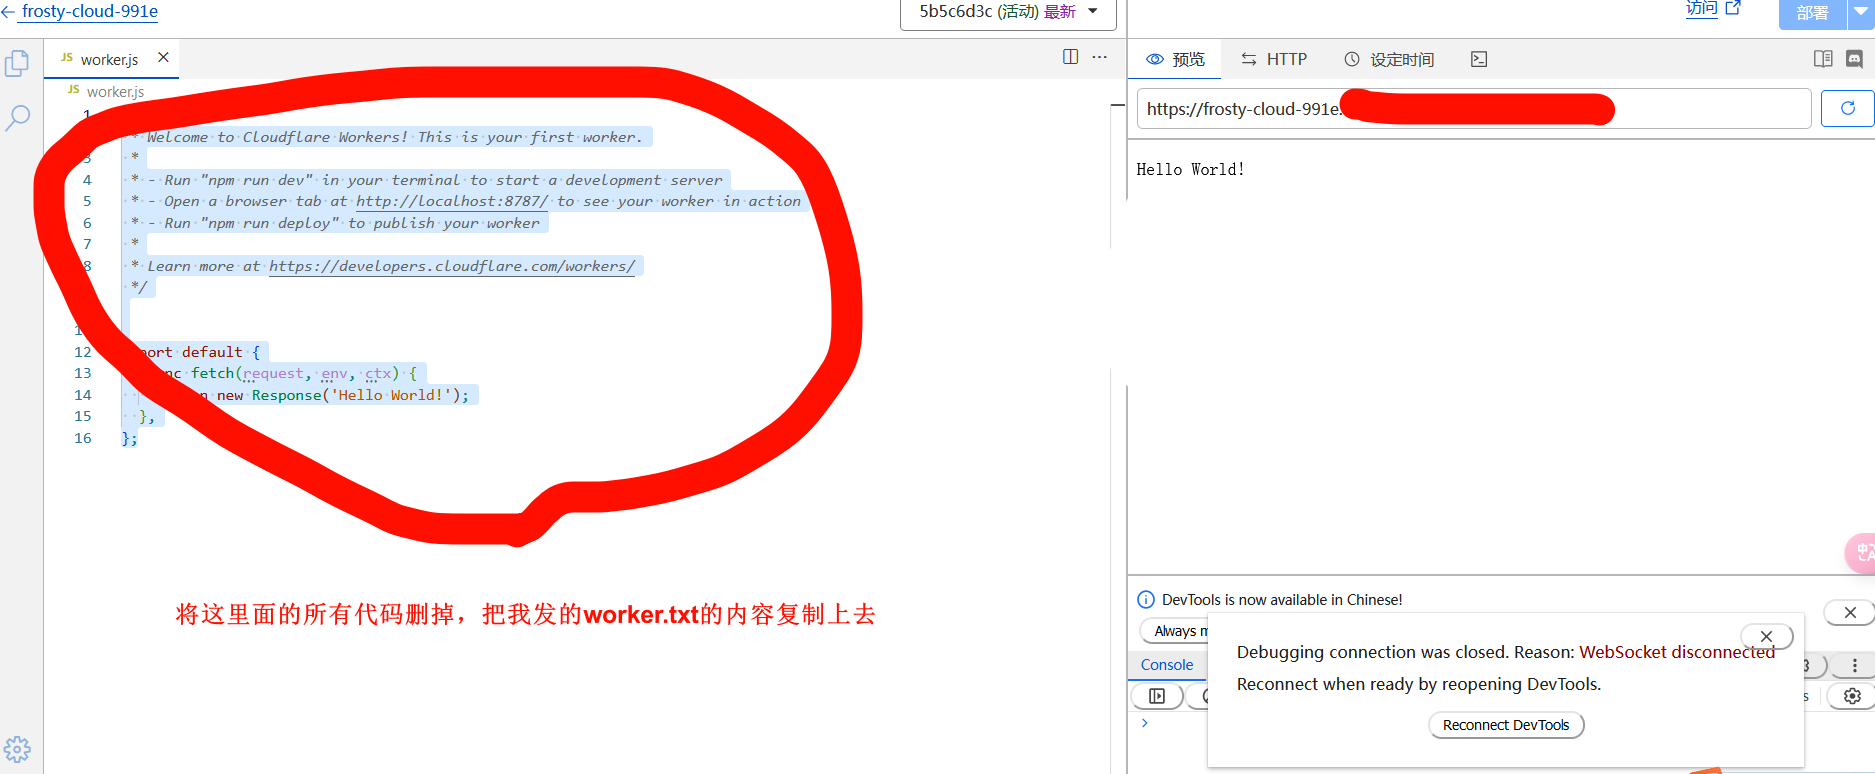Viewport: 1875px width, 774px height.
Task: Click the Always match language button
Action: click(1176, 631)
